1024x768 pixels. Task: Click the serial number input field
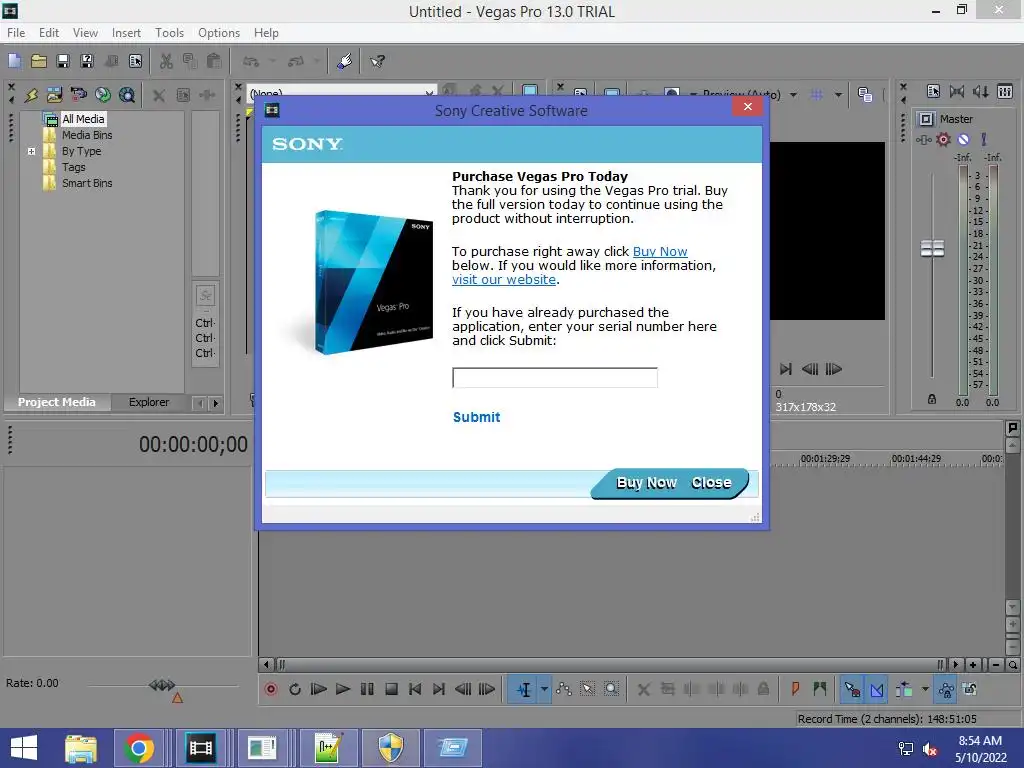pos(554,377)
